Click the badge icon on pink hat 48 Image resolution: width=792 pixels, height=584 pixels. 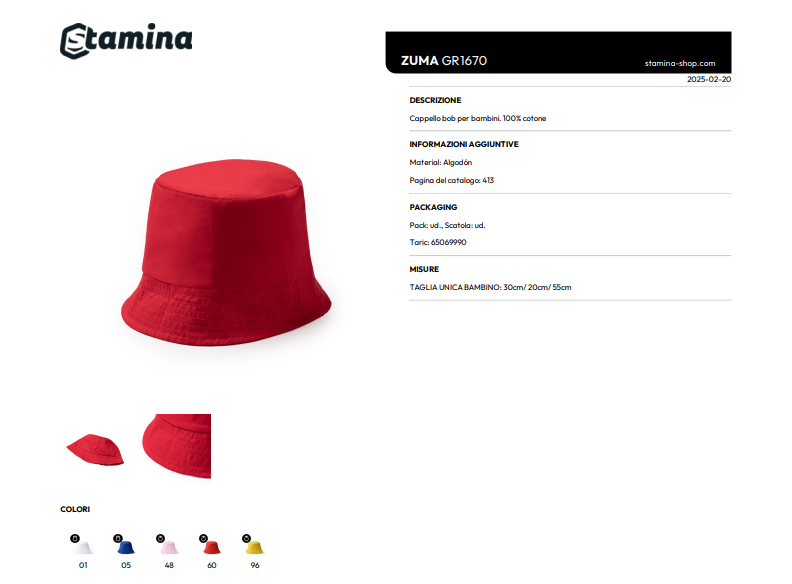(x=161, y=538)
